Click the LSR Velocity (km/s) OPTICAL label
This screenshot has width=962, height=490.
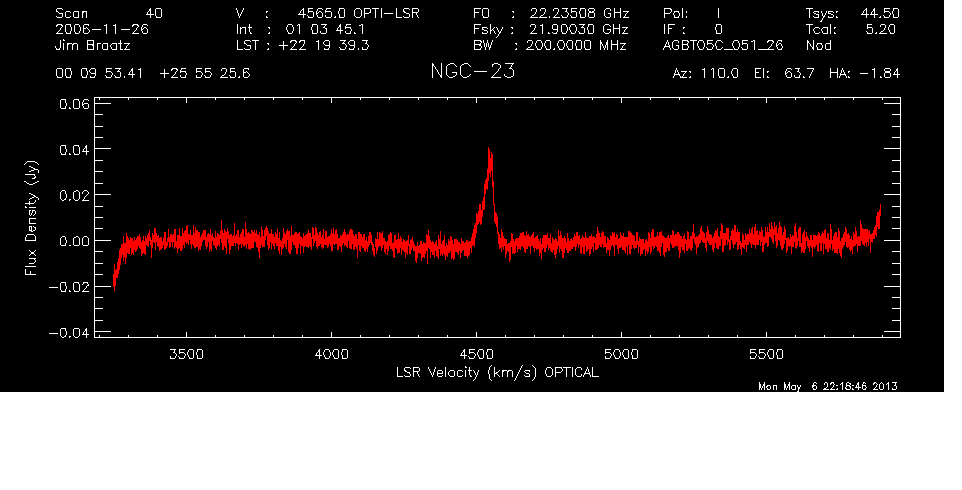point(497,372)
